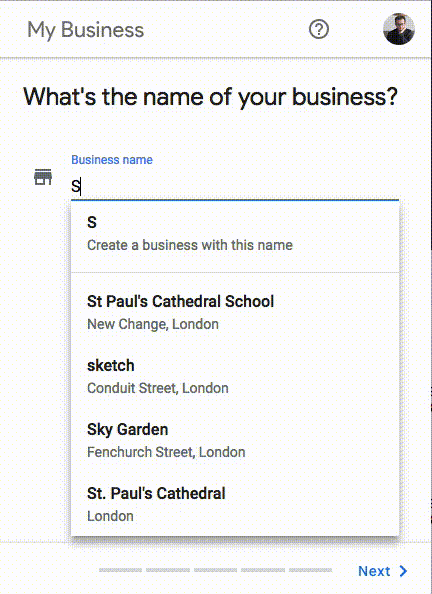Click the fourth progress step segment
The height and width of the screenshot is (594, 432).
263,570
